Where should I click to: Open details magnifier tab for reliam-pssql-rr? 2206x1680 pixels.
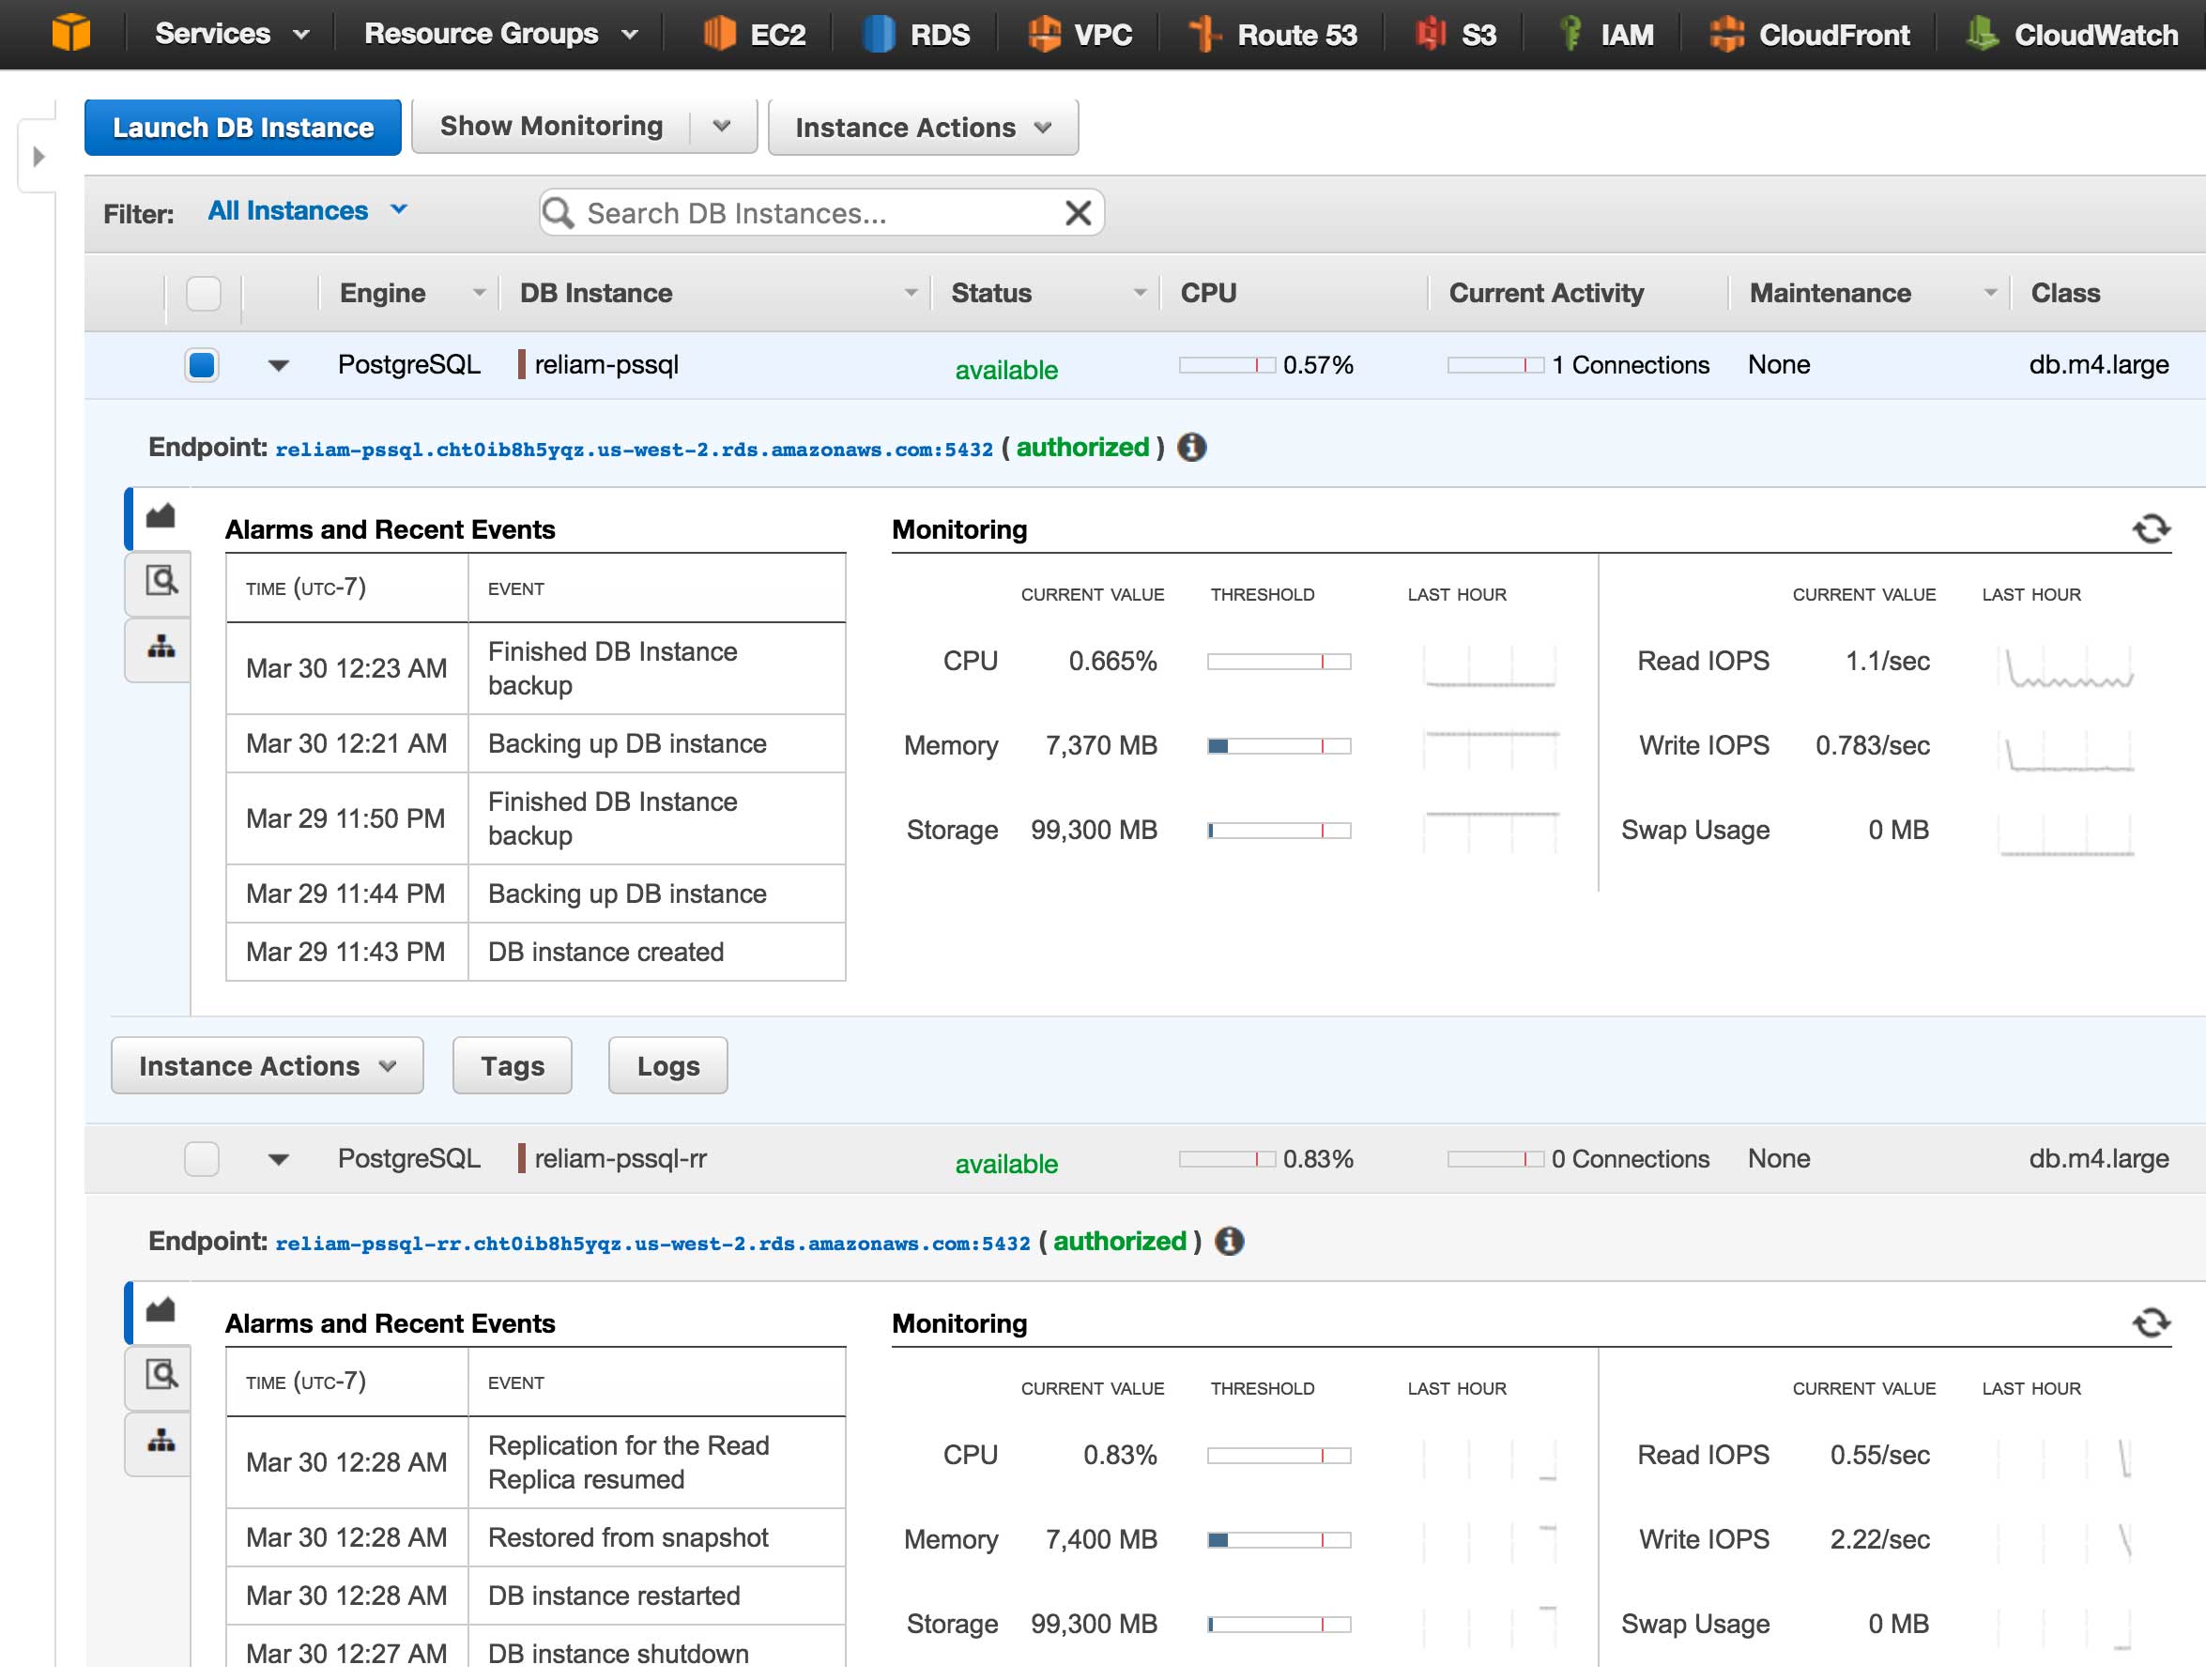[161, 1375]
